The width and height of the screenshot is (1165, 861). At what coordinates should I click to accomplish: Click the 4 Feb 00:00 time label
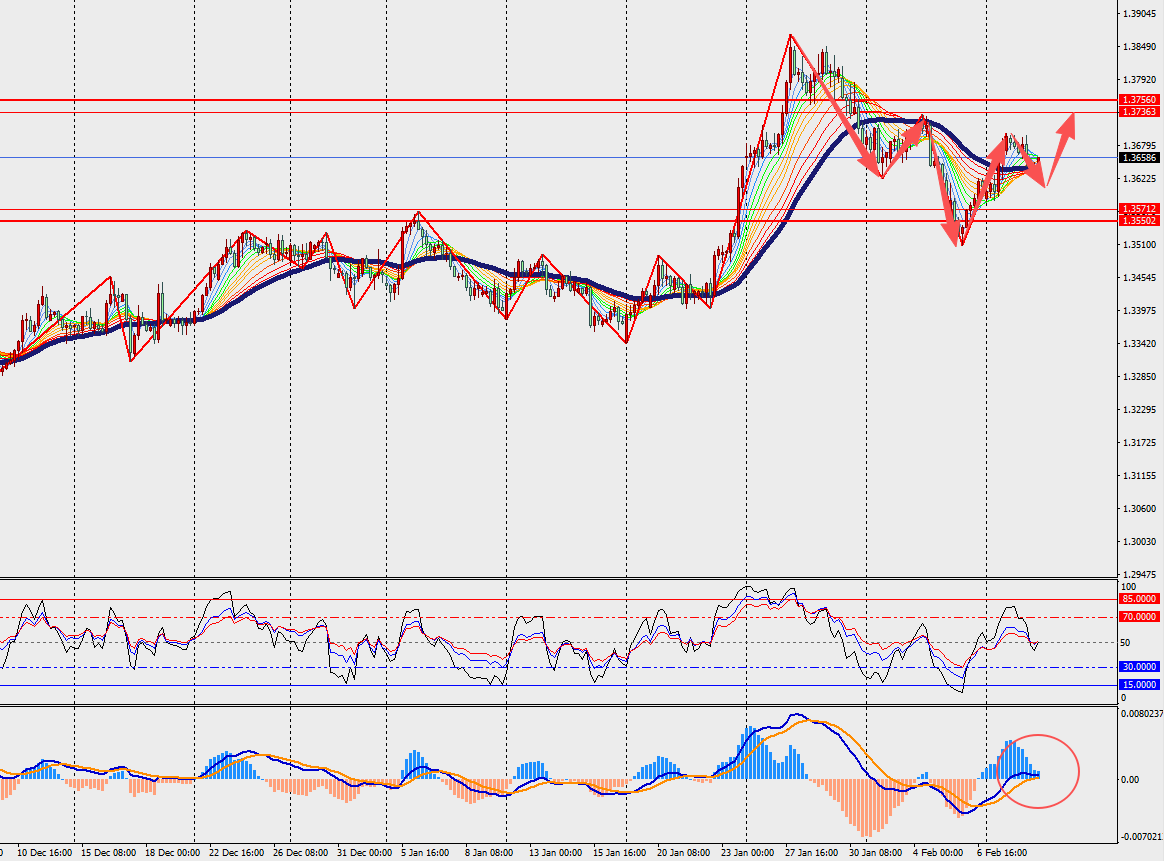[x=937, y=853]
